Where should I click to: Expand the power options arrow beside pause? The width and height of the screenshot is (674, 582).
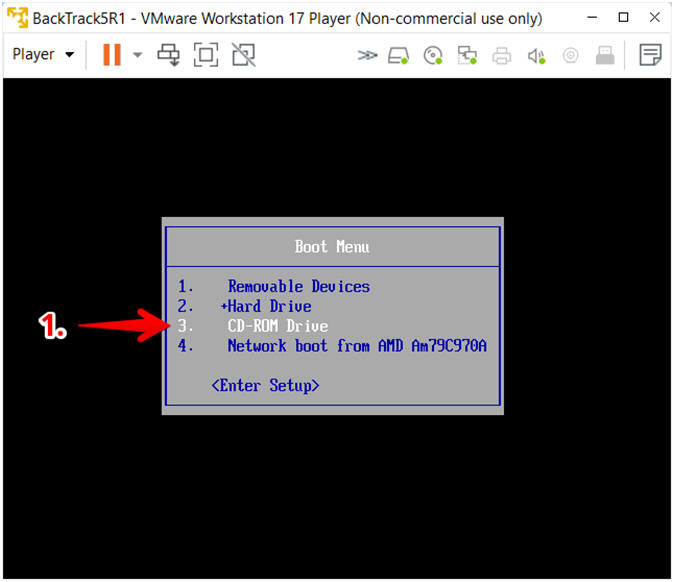click(x=138, y=55)
